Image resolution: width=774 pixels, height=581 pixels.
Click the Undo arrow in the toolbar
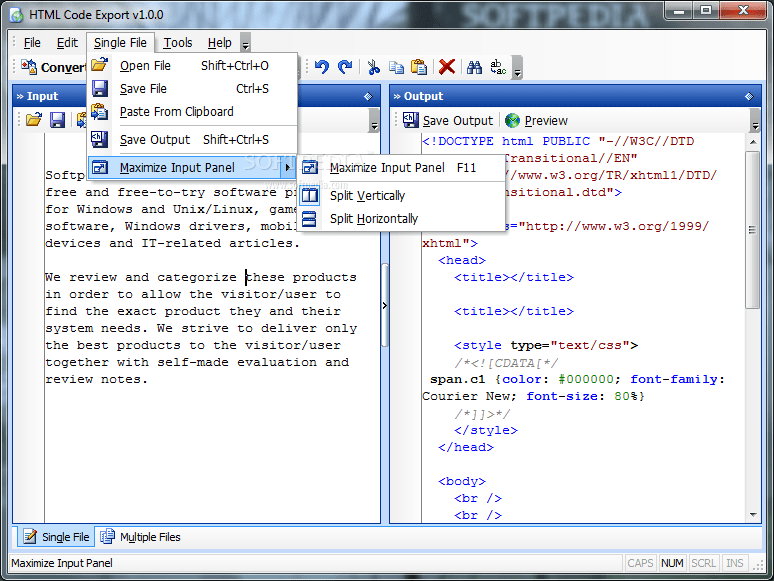point(322,67)
